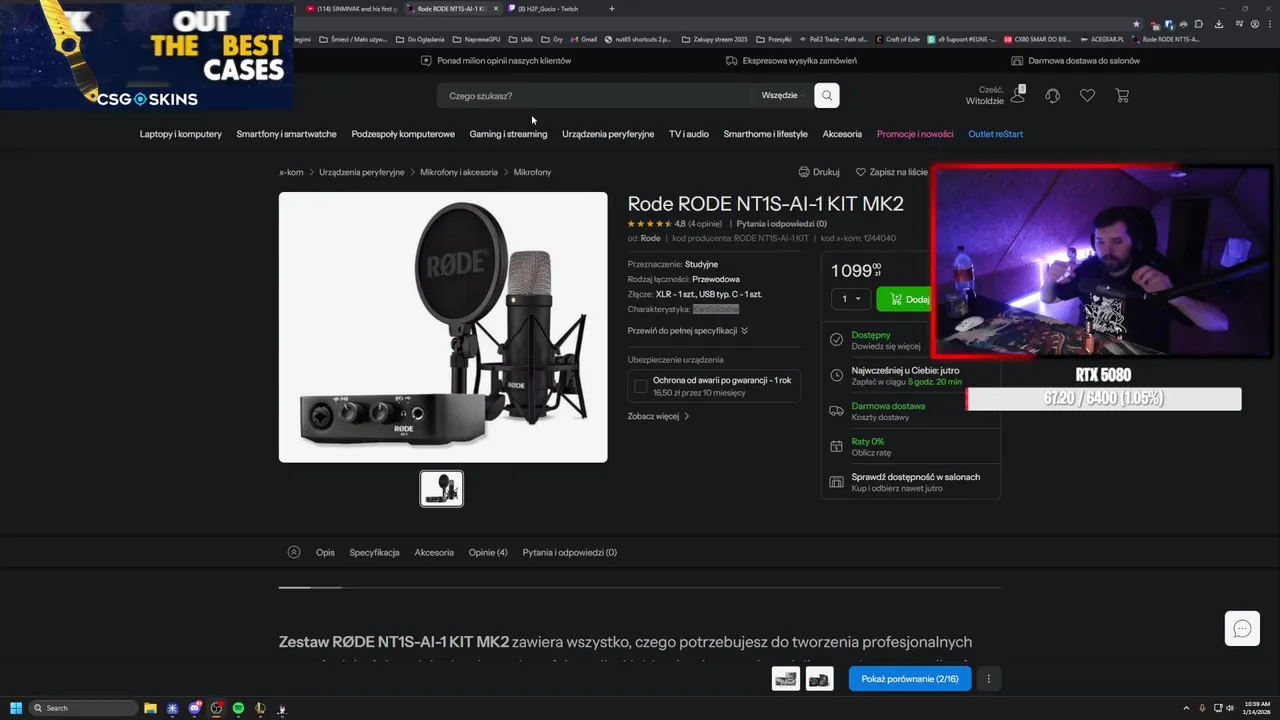Show hidden system tray icons chevron
The width and height of the screenshot is (1280, 720).
coord(1187,708)
